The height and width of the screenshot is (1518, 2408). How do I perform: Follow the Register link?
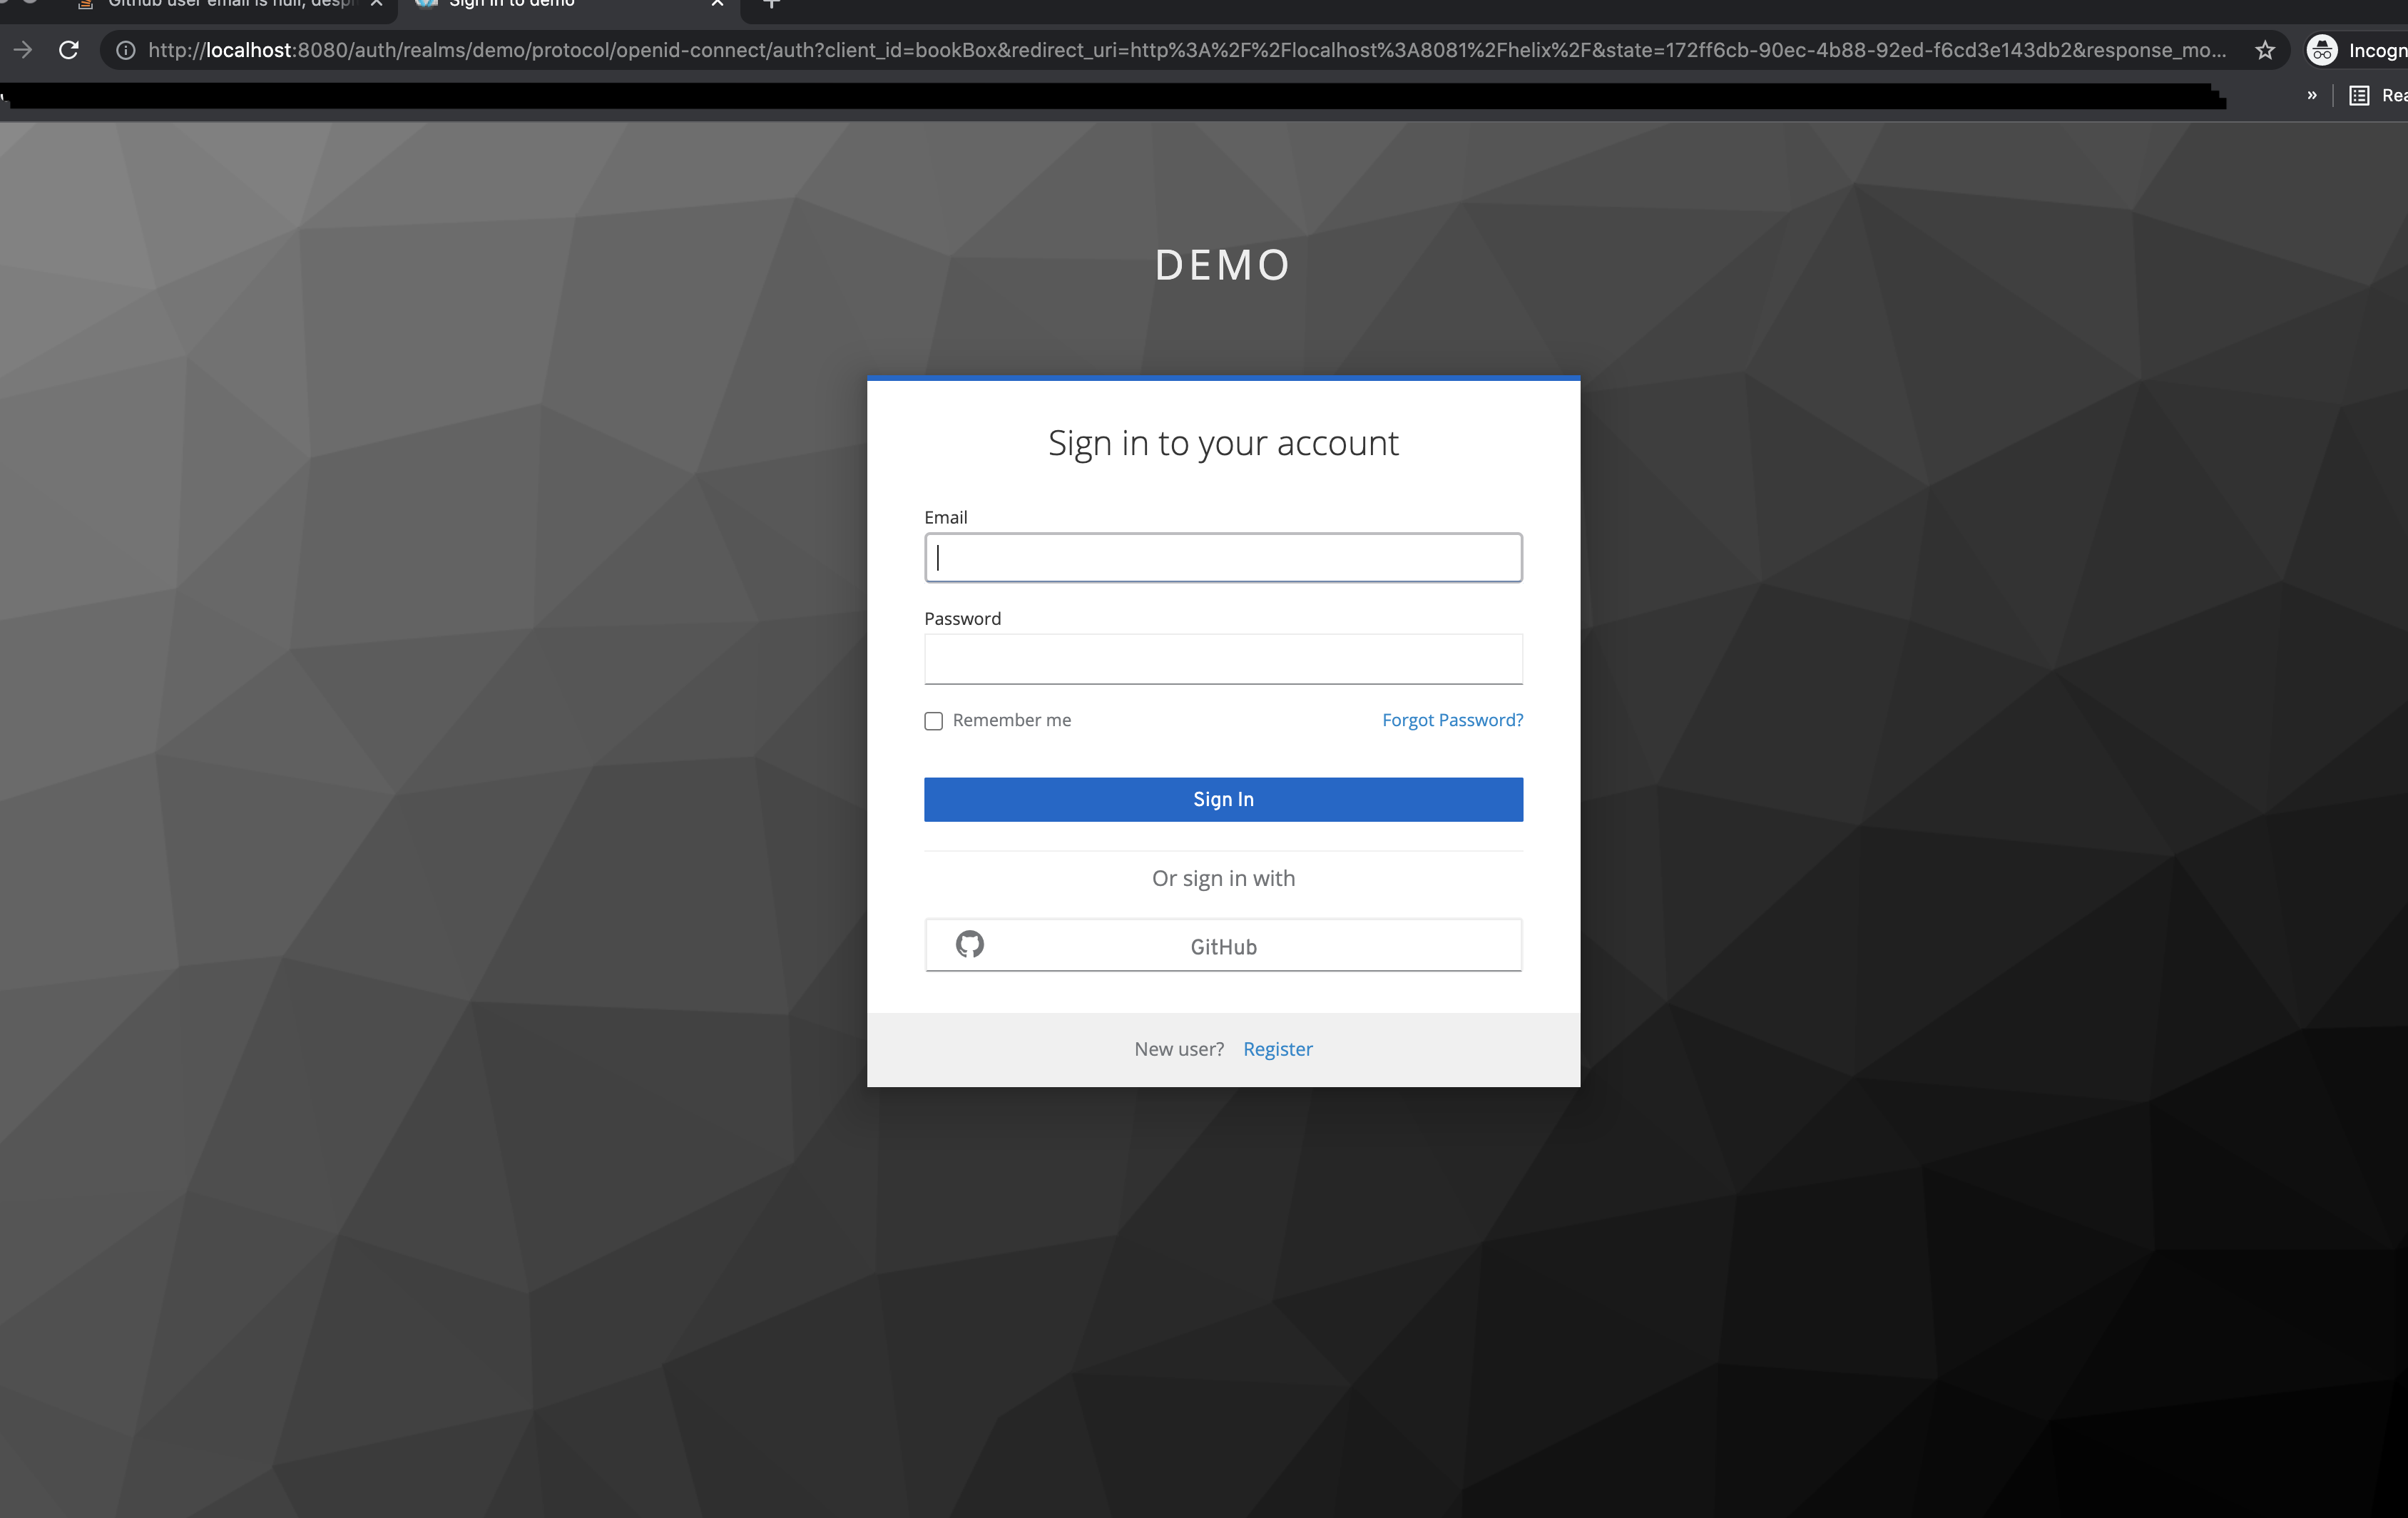[1277, 1049]
